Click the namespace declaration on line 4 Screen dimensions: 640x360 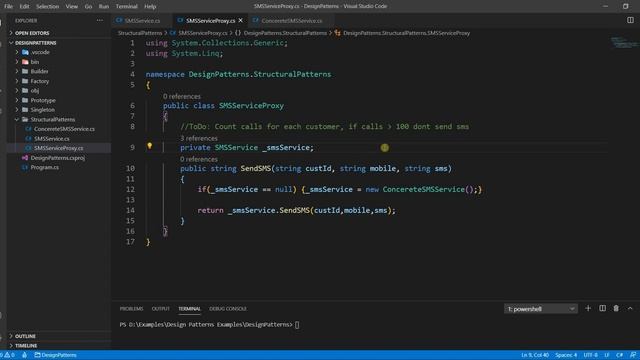(x=238, y=74)
